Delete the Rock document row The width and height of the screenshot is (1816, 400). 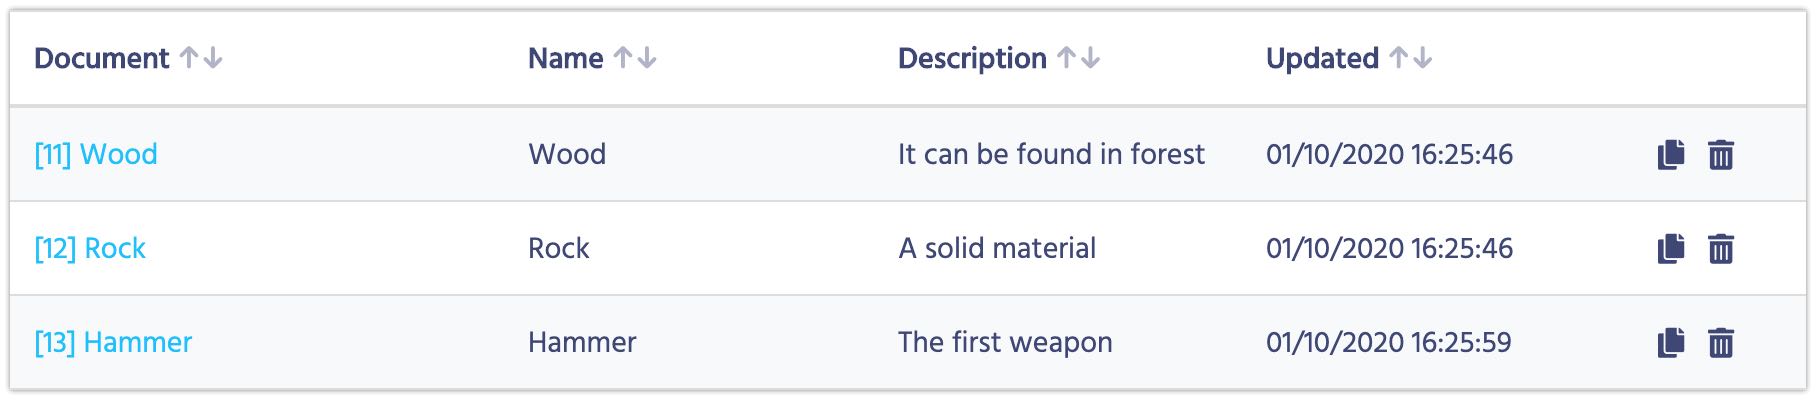1721,249
